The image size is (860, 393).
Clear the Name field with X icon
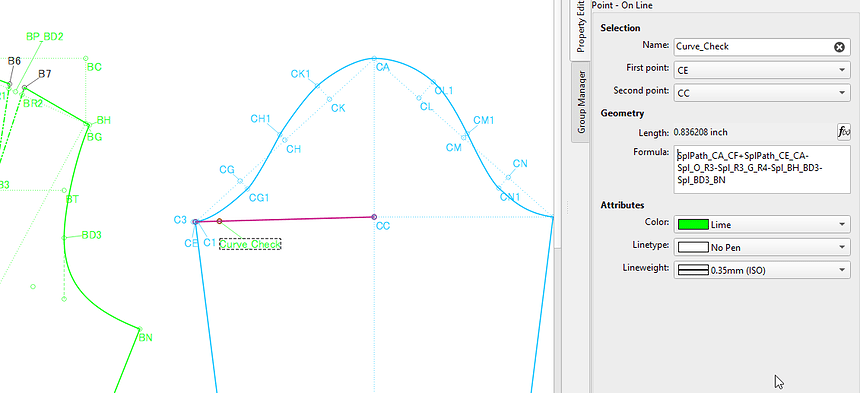point(839,47)
